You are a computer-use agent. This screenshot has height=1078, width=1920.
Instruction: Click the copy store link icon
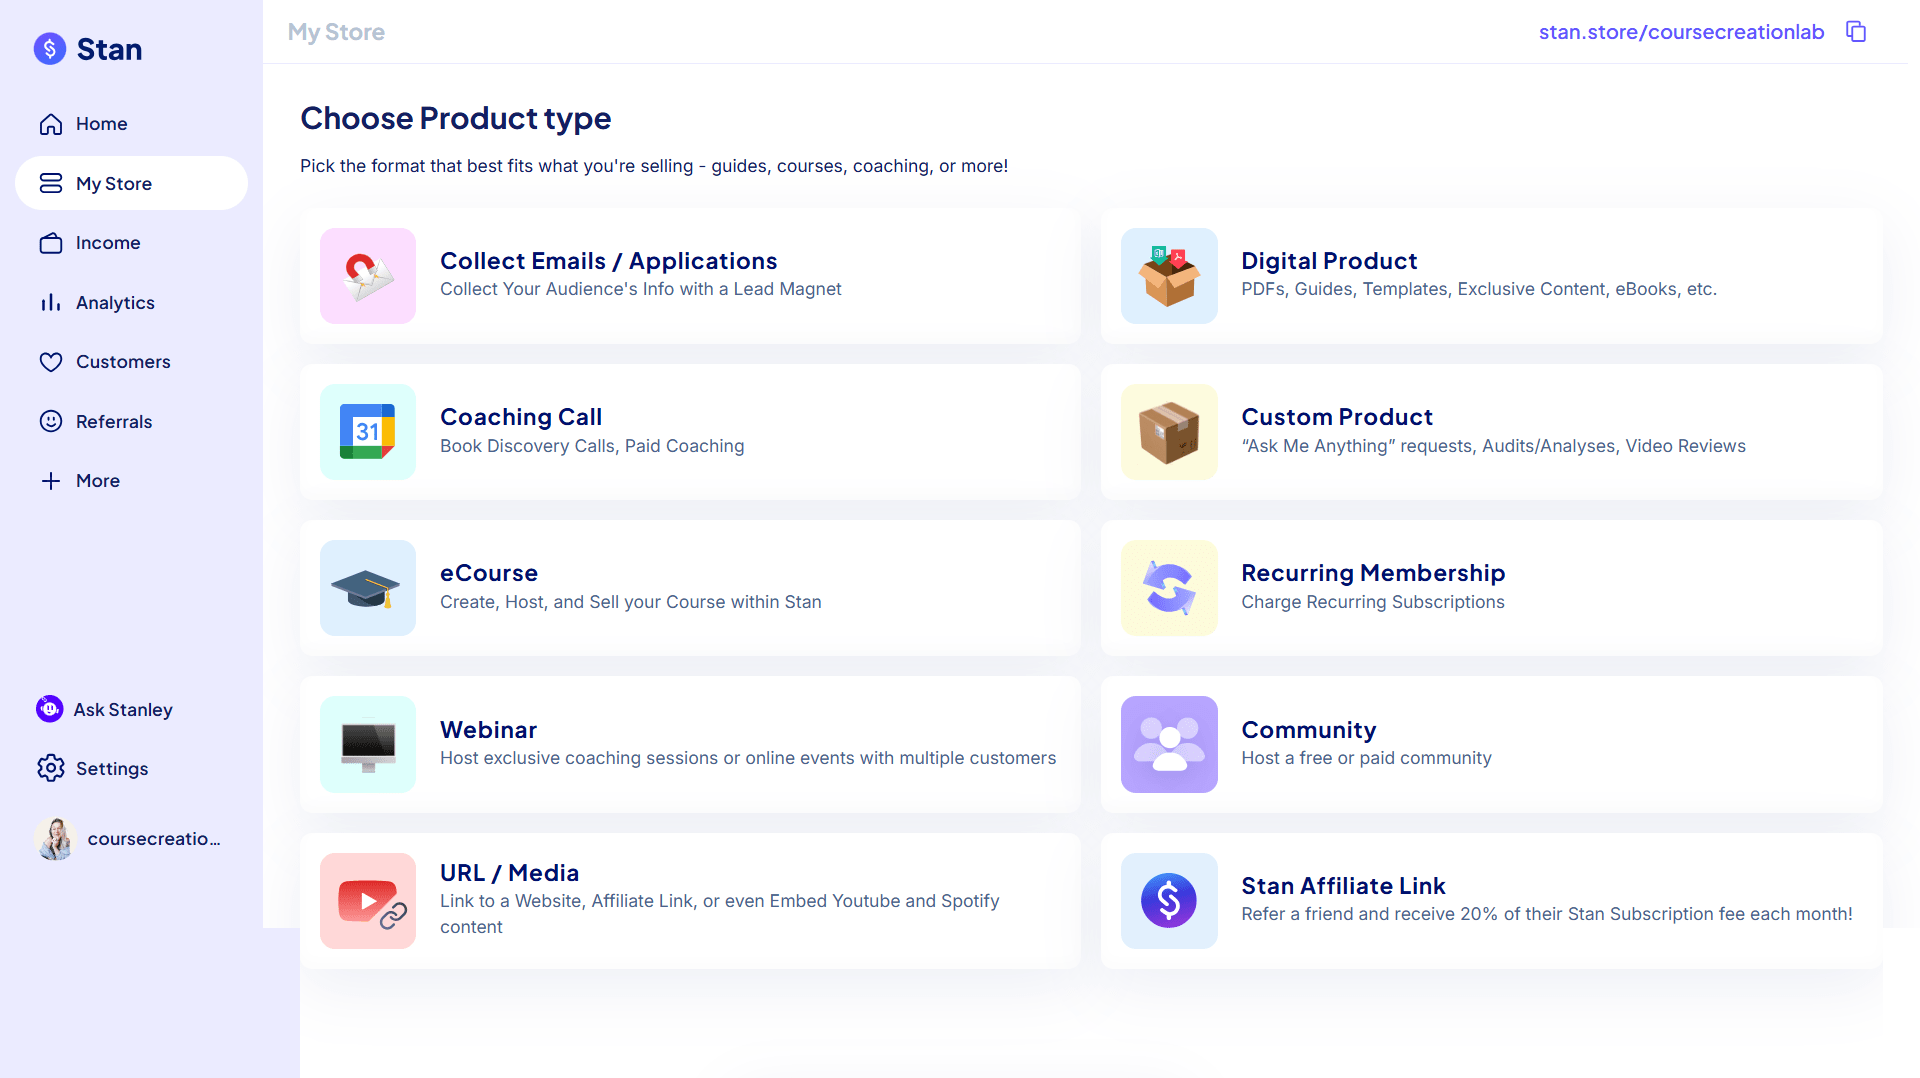coord(1856,32)
